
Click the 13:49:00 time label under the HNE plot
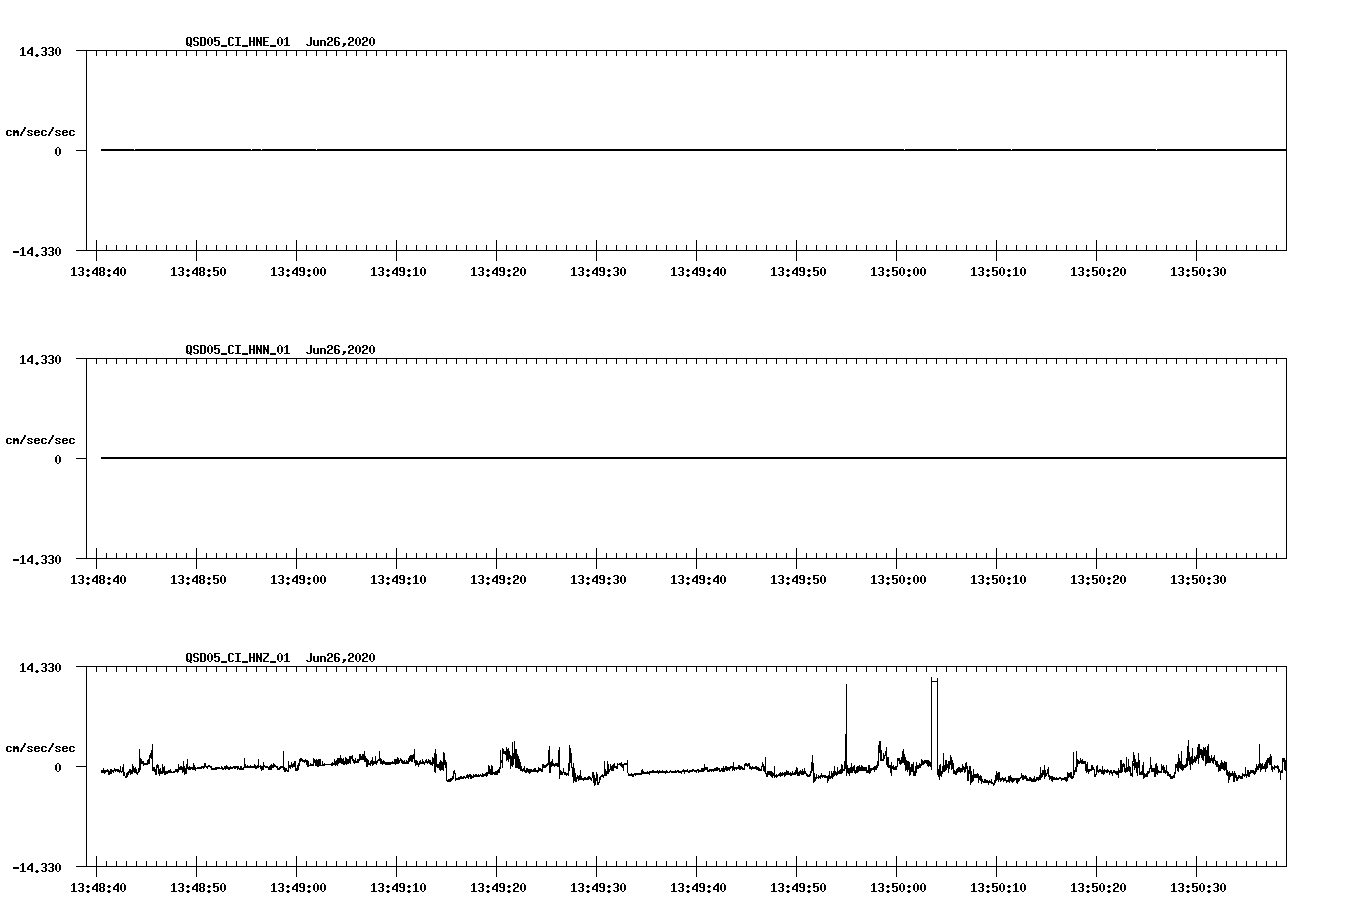298,272
